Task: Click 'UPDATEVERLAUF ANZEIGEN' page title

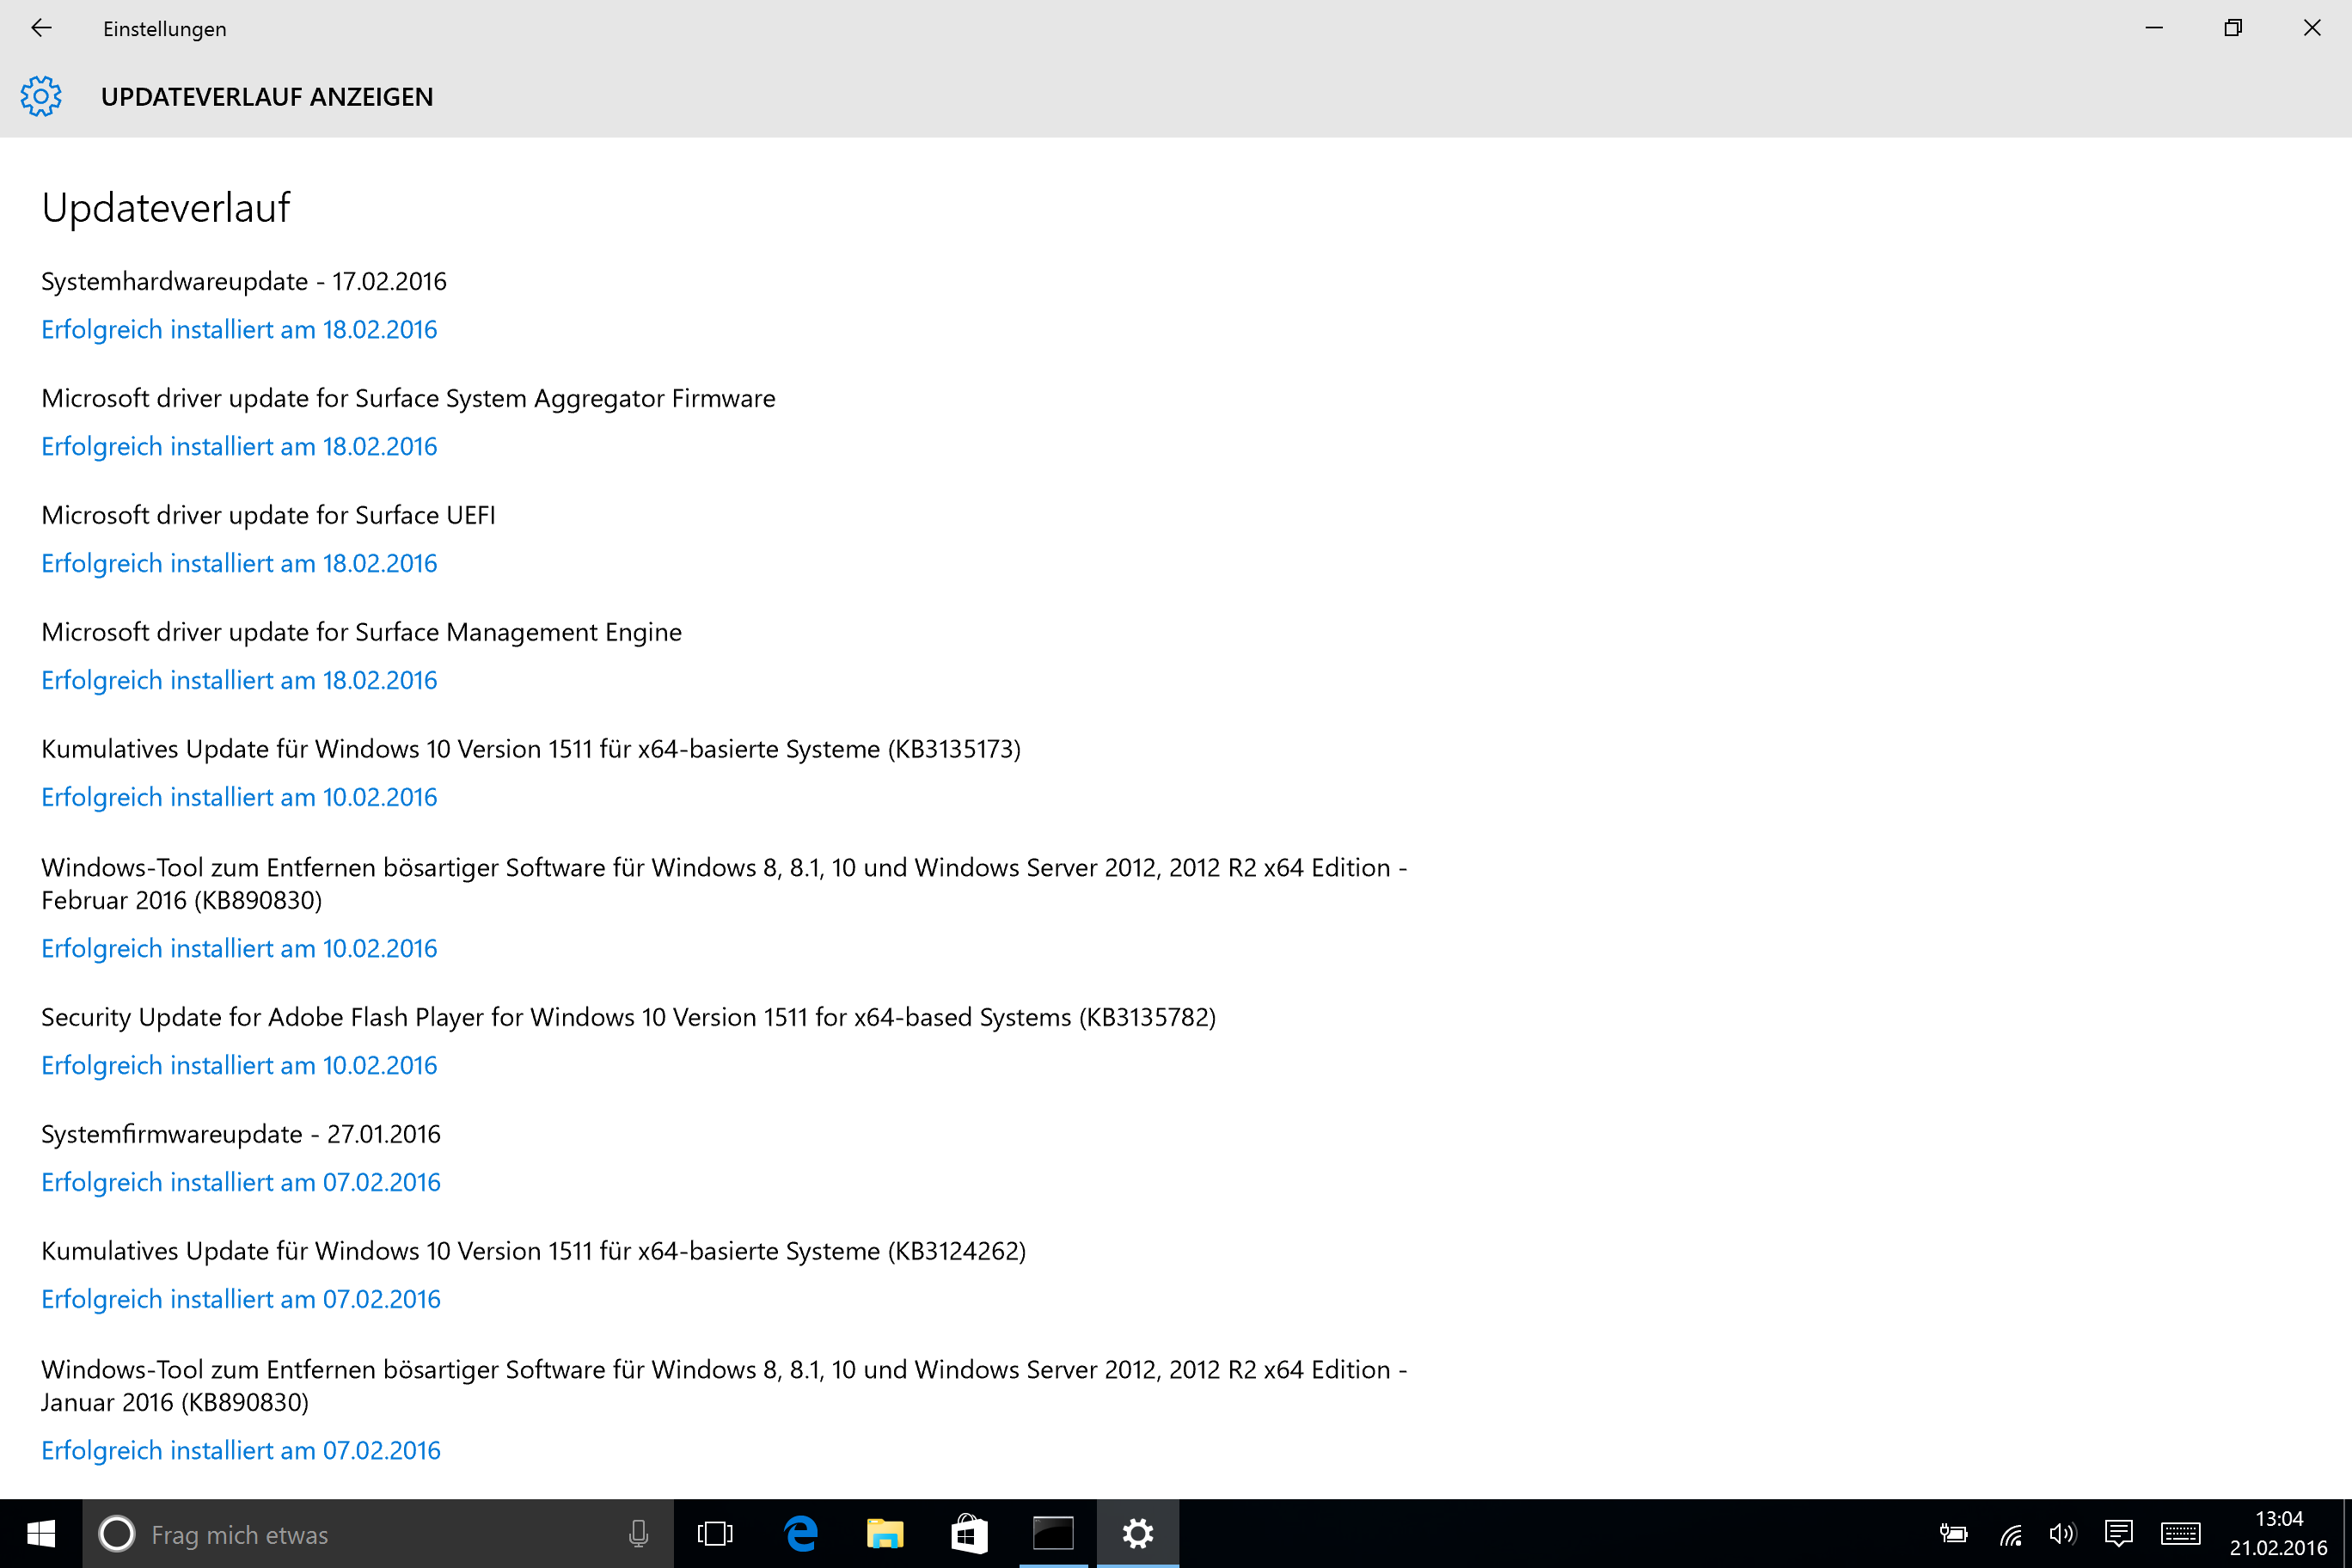Action: click(x=267, y=97)
